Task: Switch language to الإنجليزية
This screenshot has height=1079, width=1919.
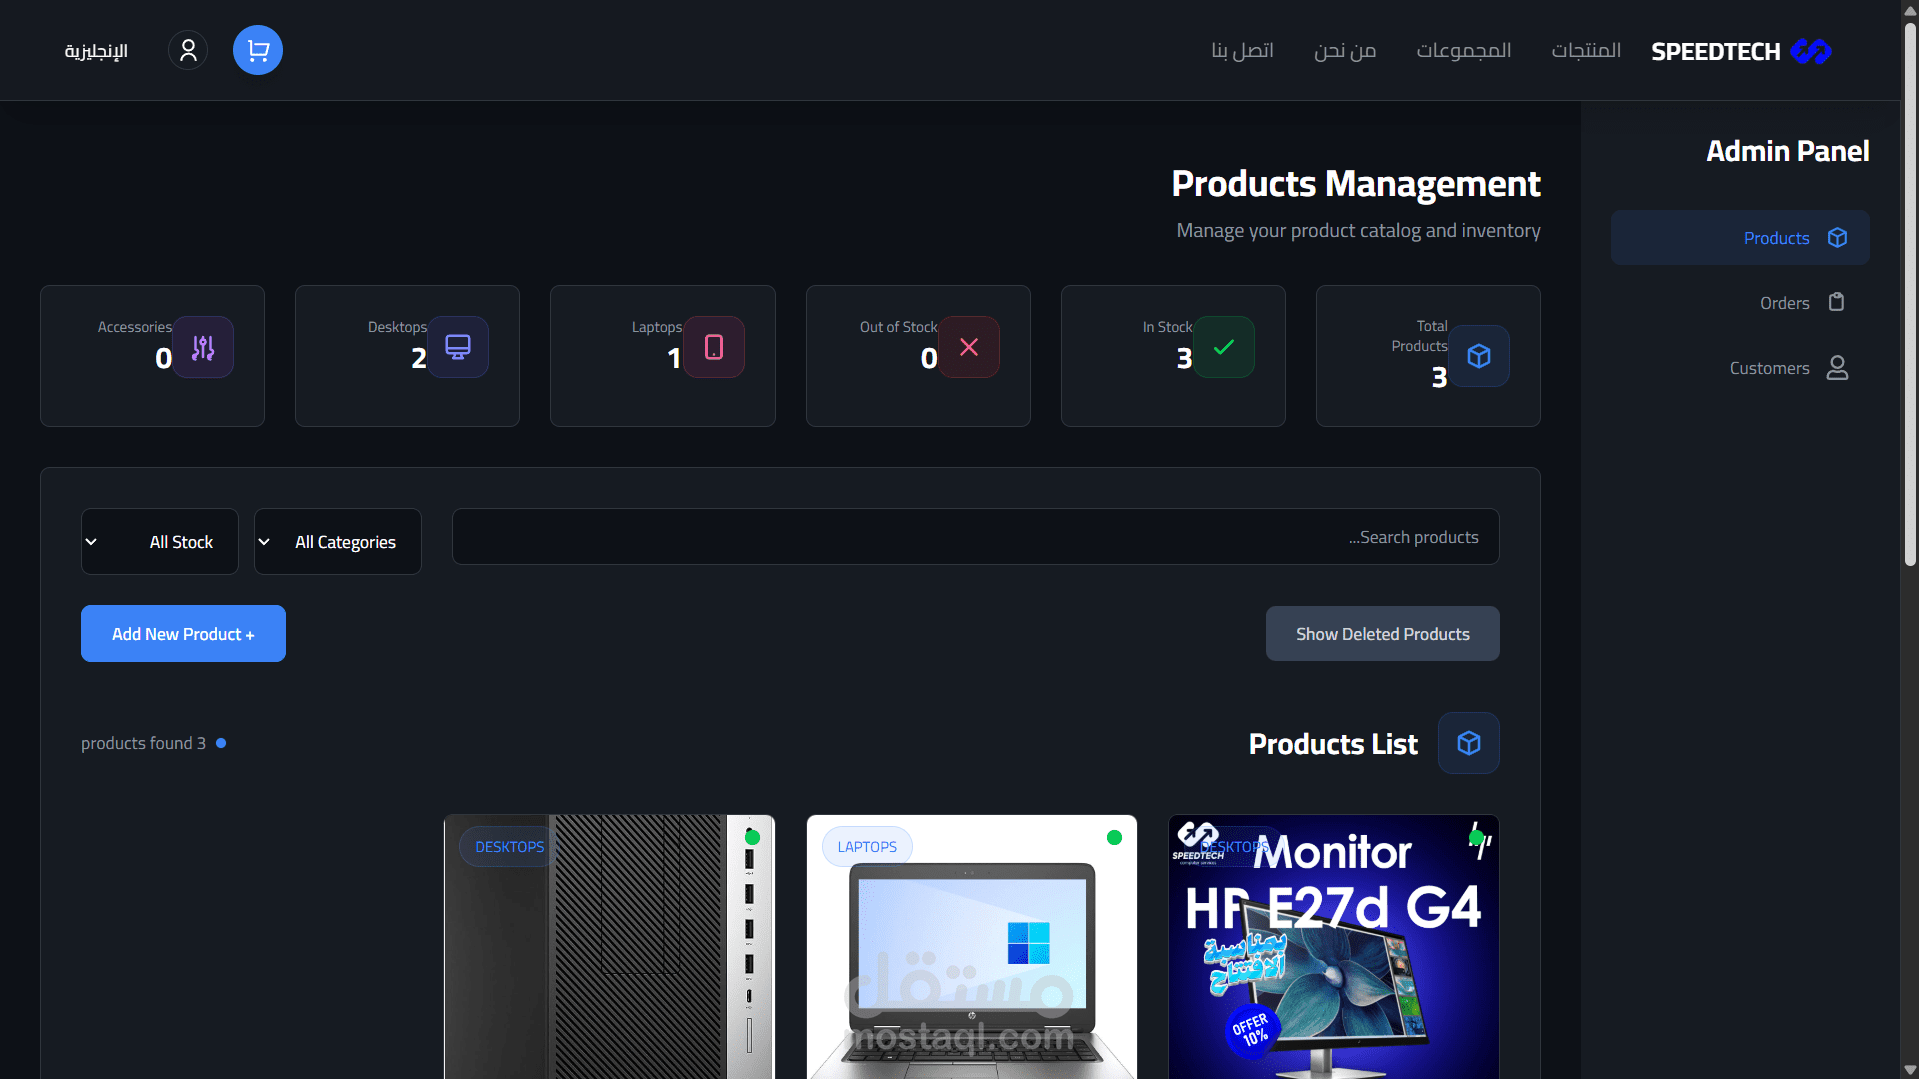Action: point(96,51)
